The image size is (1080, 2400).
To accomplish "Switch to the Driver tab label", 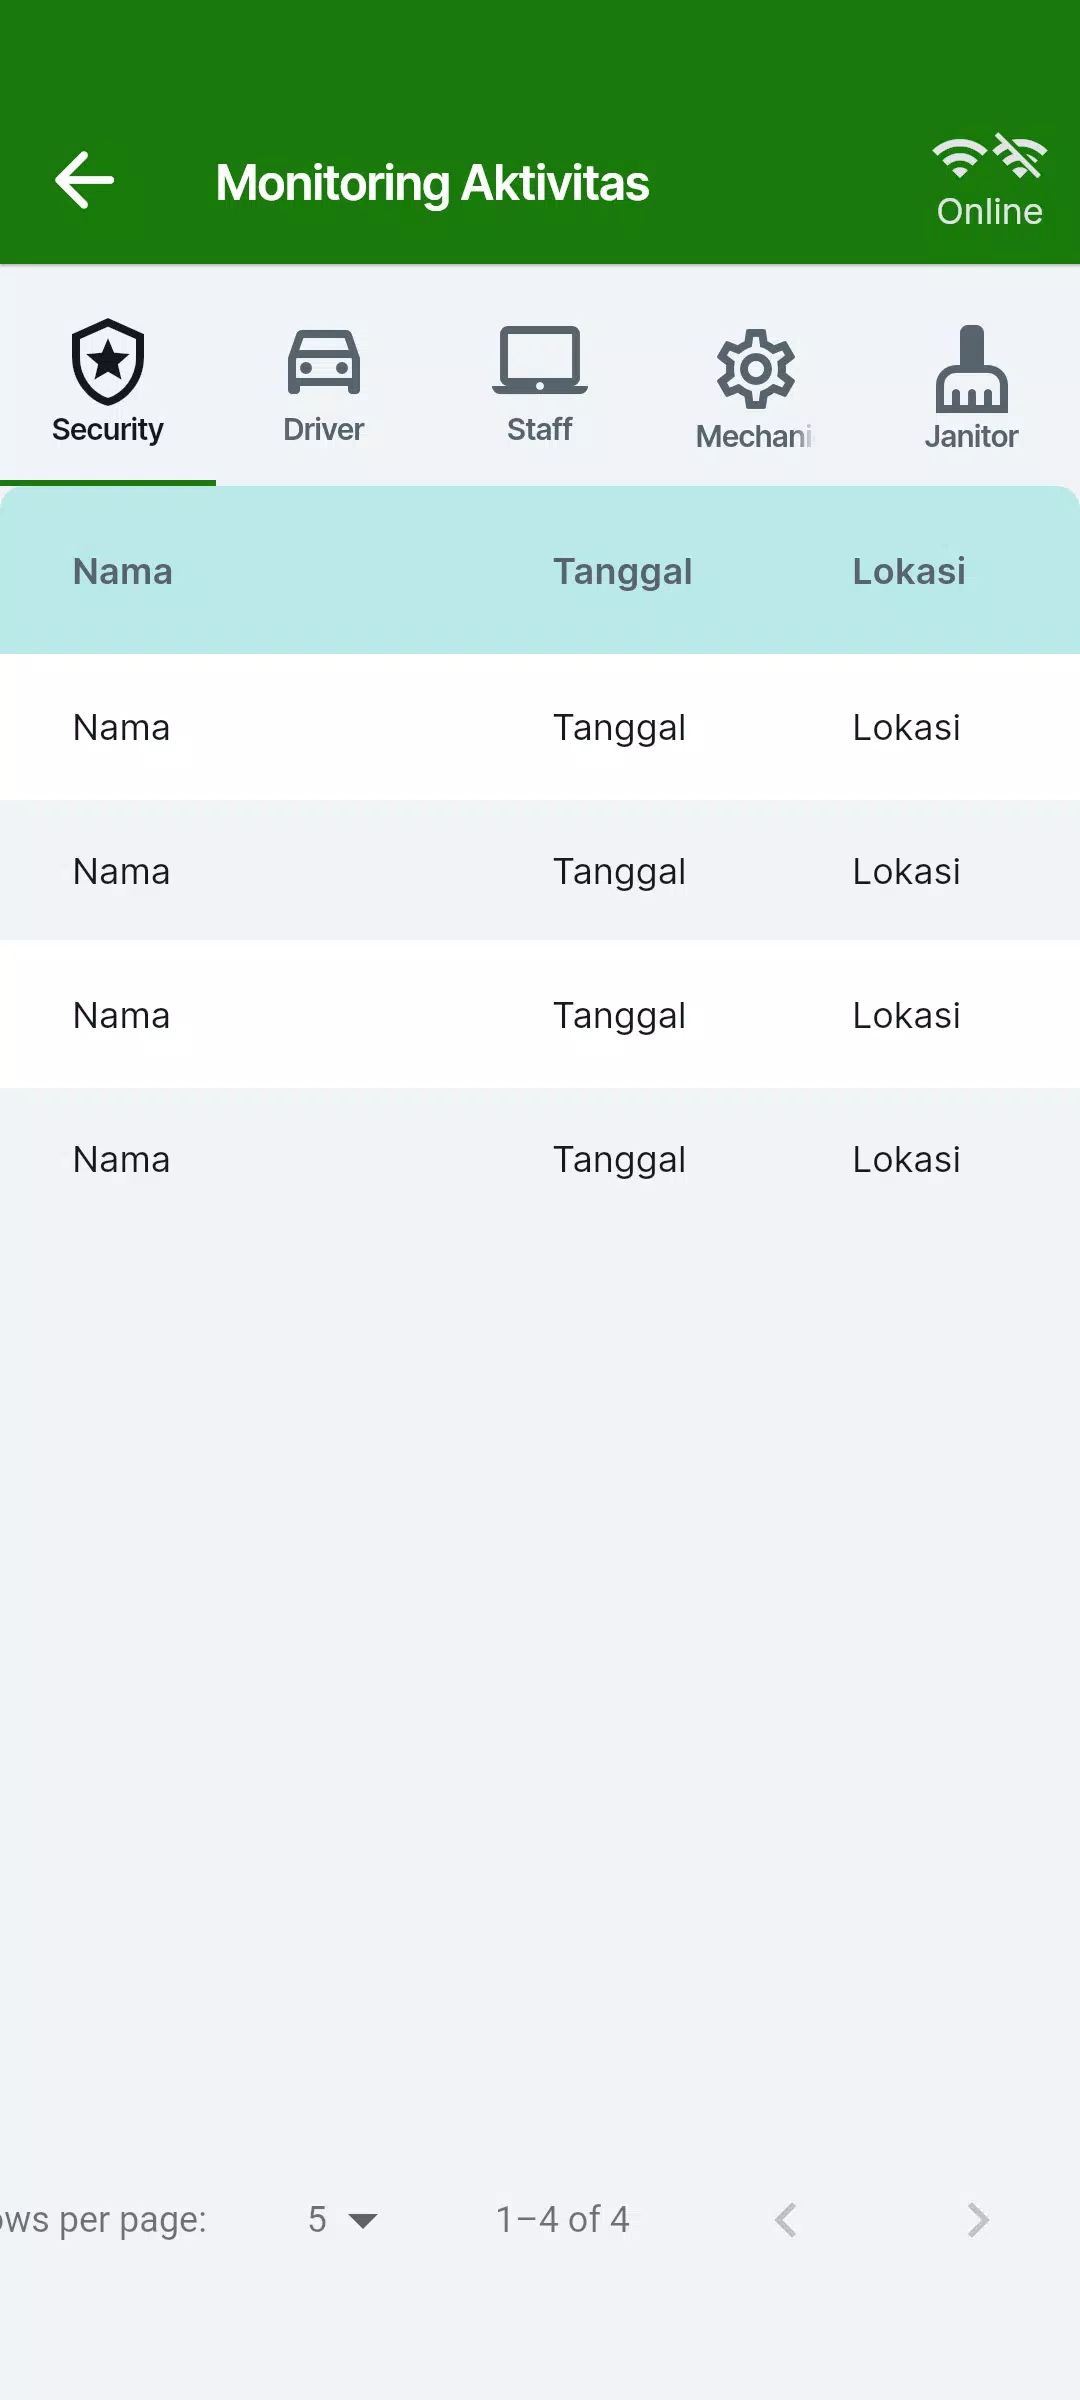I will pyautogui.click(x=324, y=429).
